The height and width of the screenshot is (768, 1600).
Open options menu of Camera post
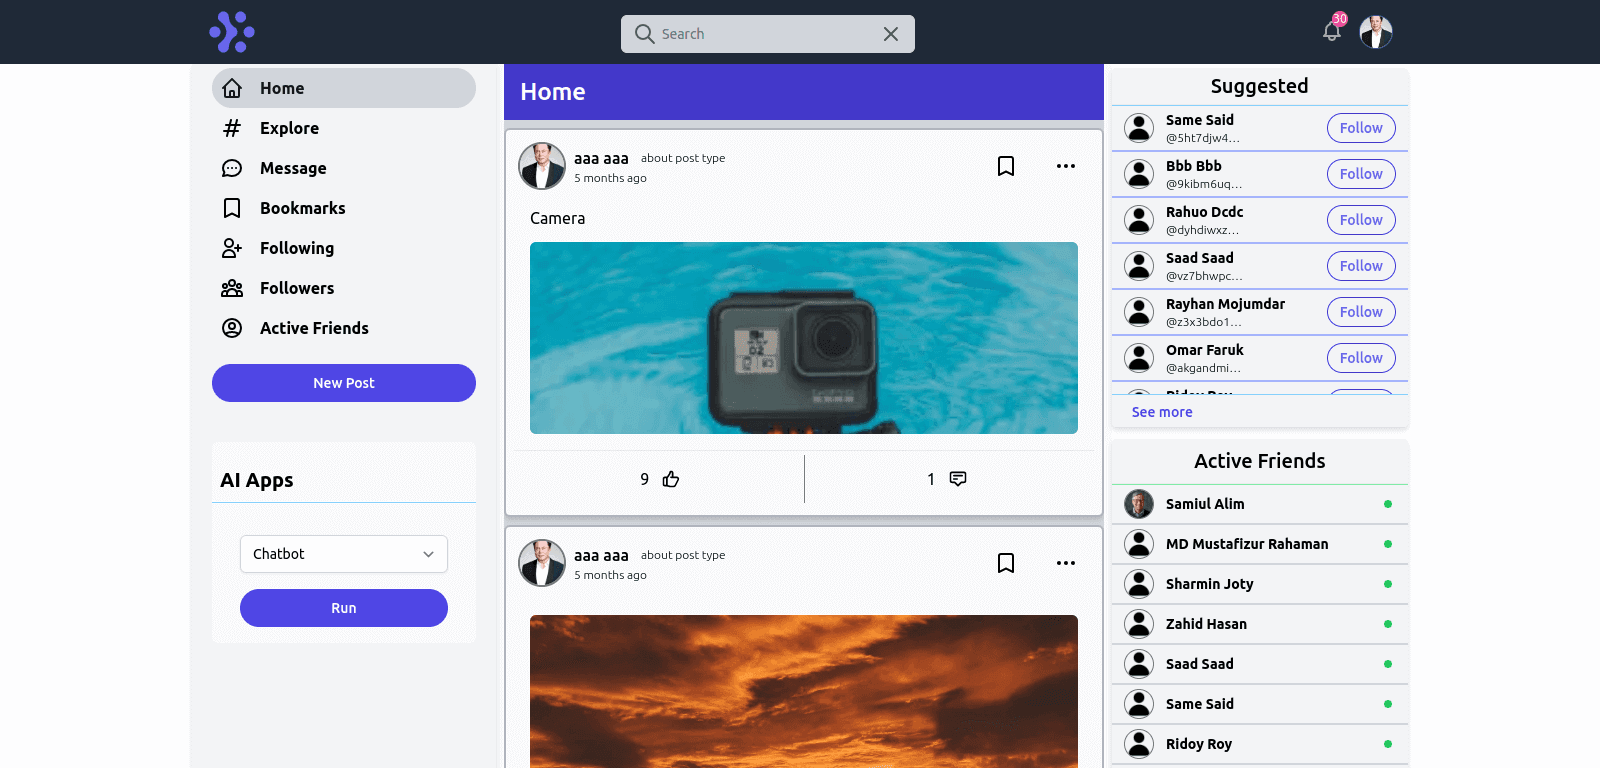pyautogui.click(x=1066, y=166)
